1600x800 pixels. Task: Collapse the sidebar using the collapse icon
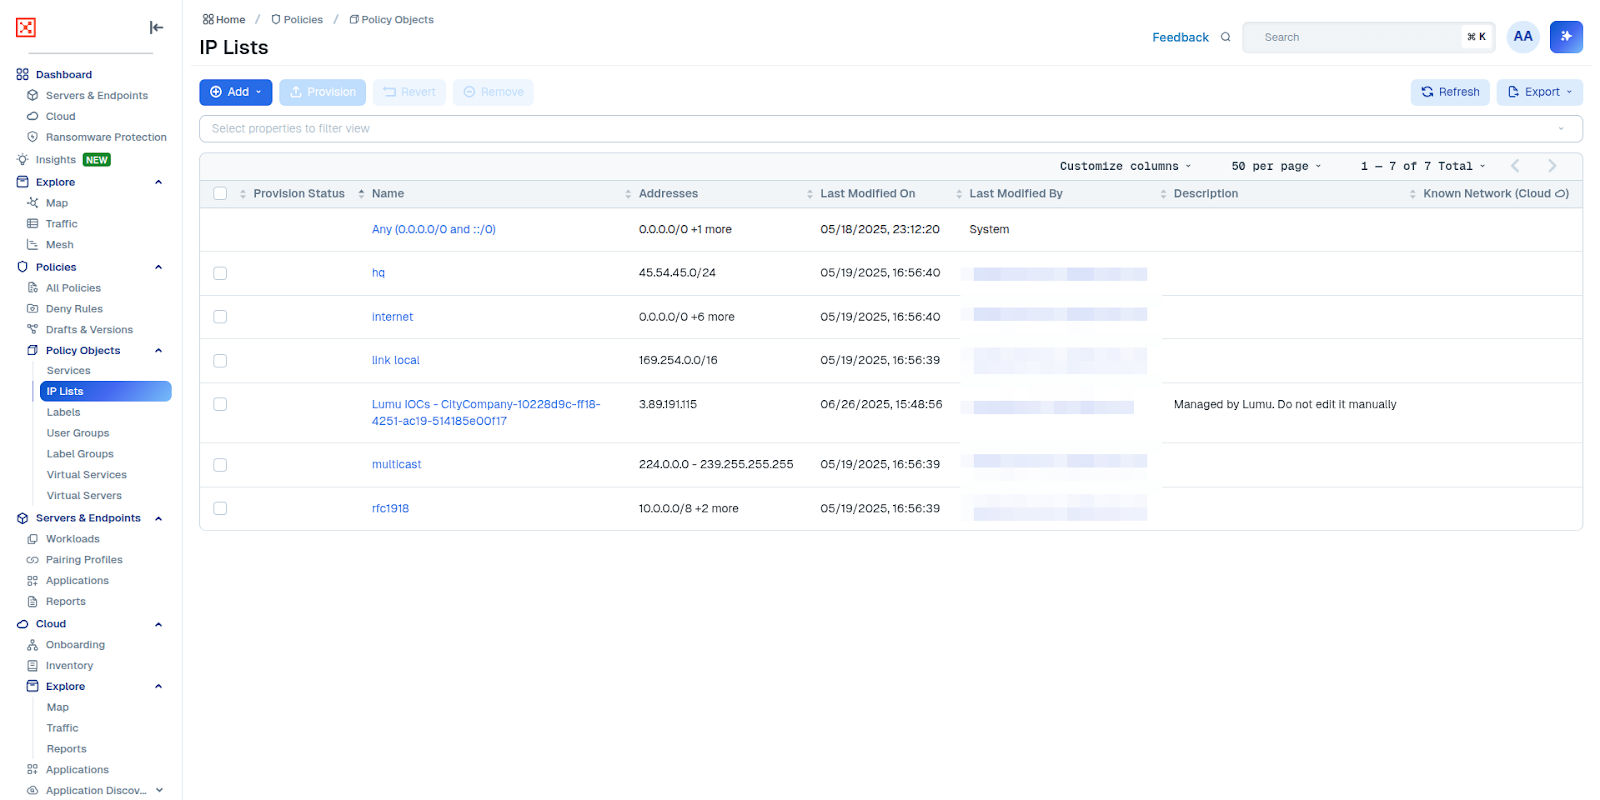pyautogui.click(x=156, y=28)
